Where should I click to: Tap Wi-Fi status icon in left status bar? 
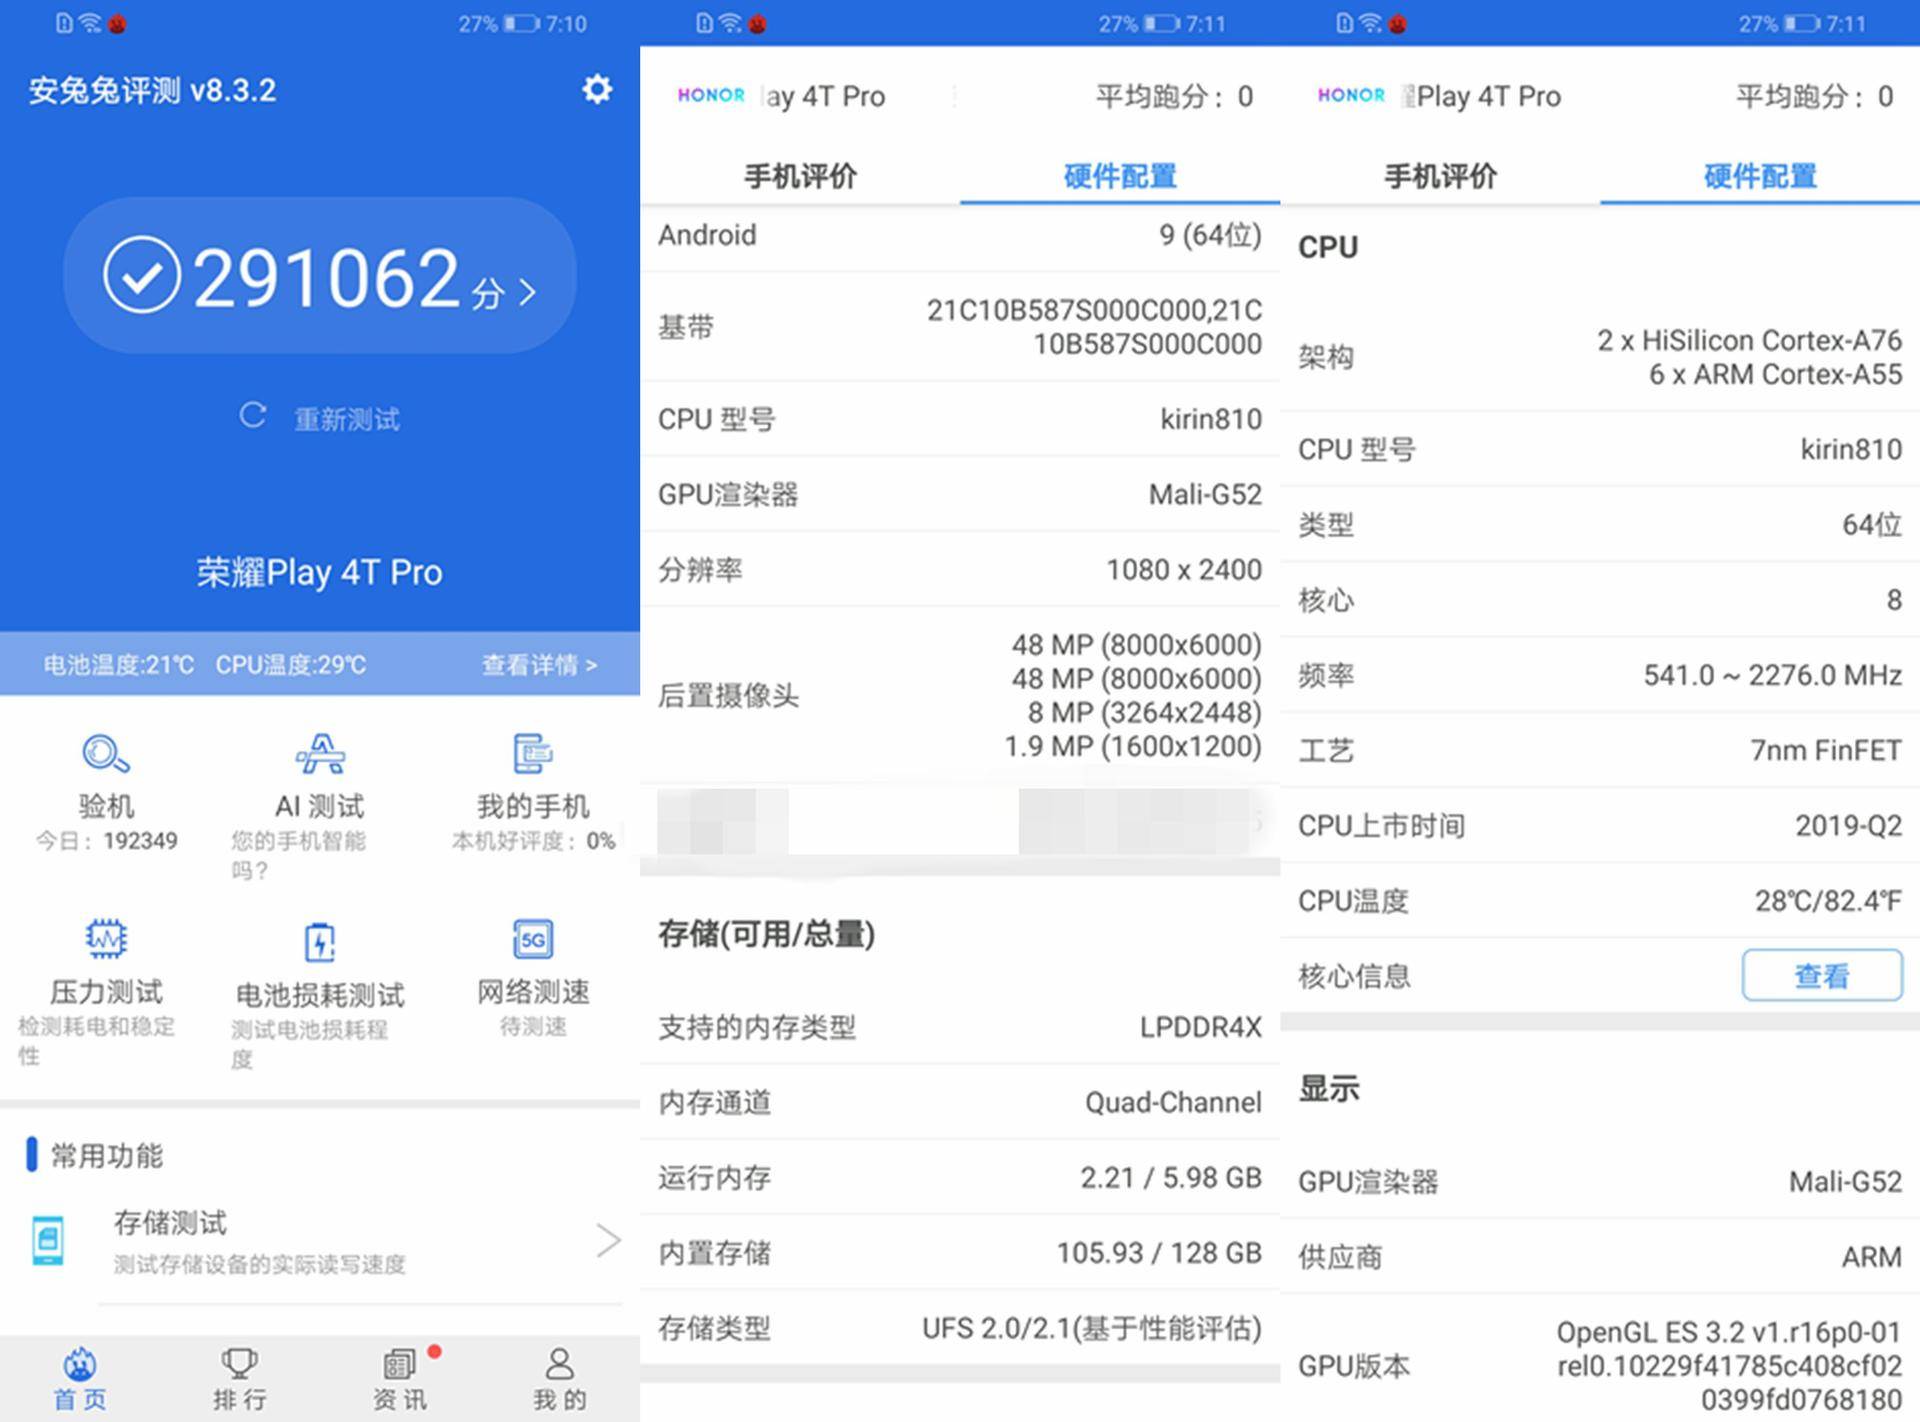point(90,23)
